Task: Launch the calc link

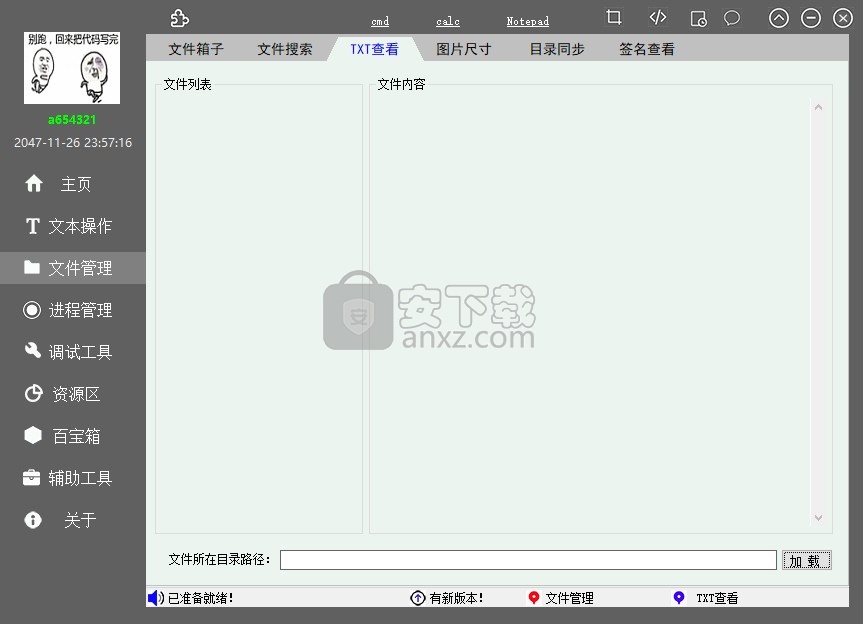Action: pos(447,21)
